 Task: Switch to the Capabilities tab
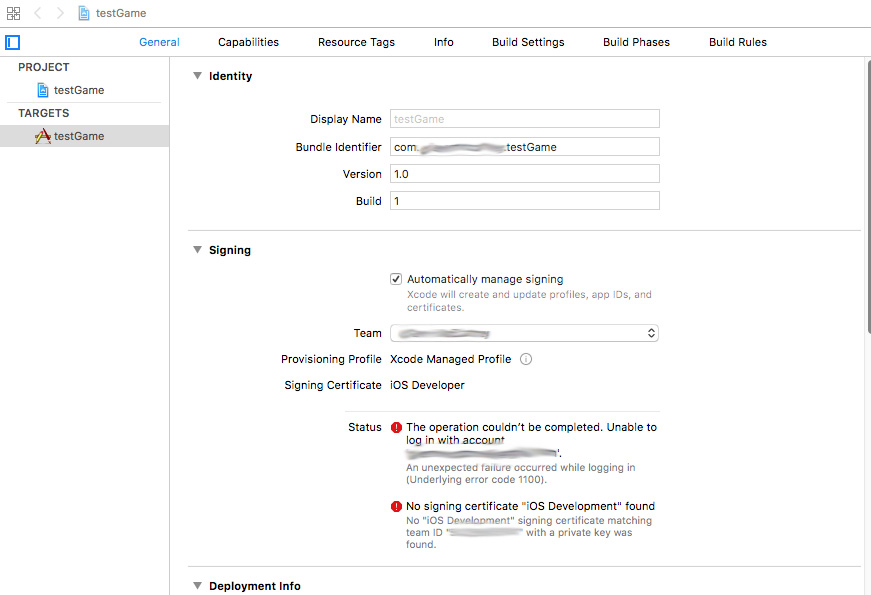tap(248, 42)
